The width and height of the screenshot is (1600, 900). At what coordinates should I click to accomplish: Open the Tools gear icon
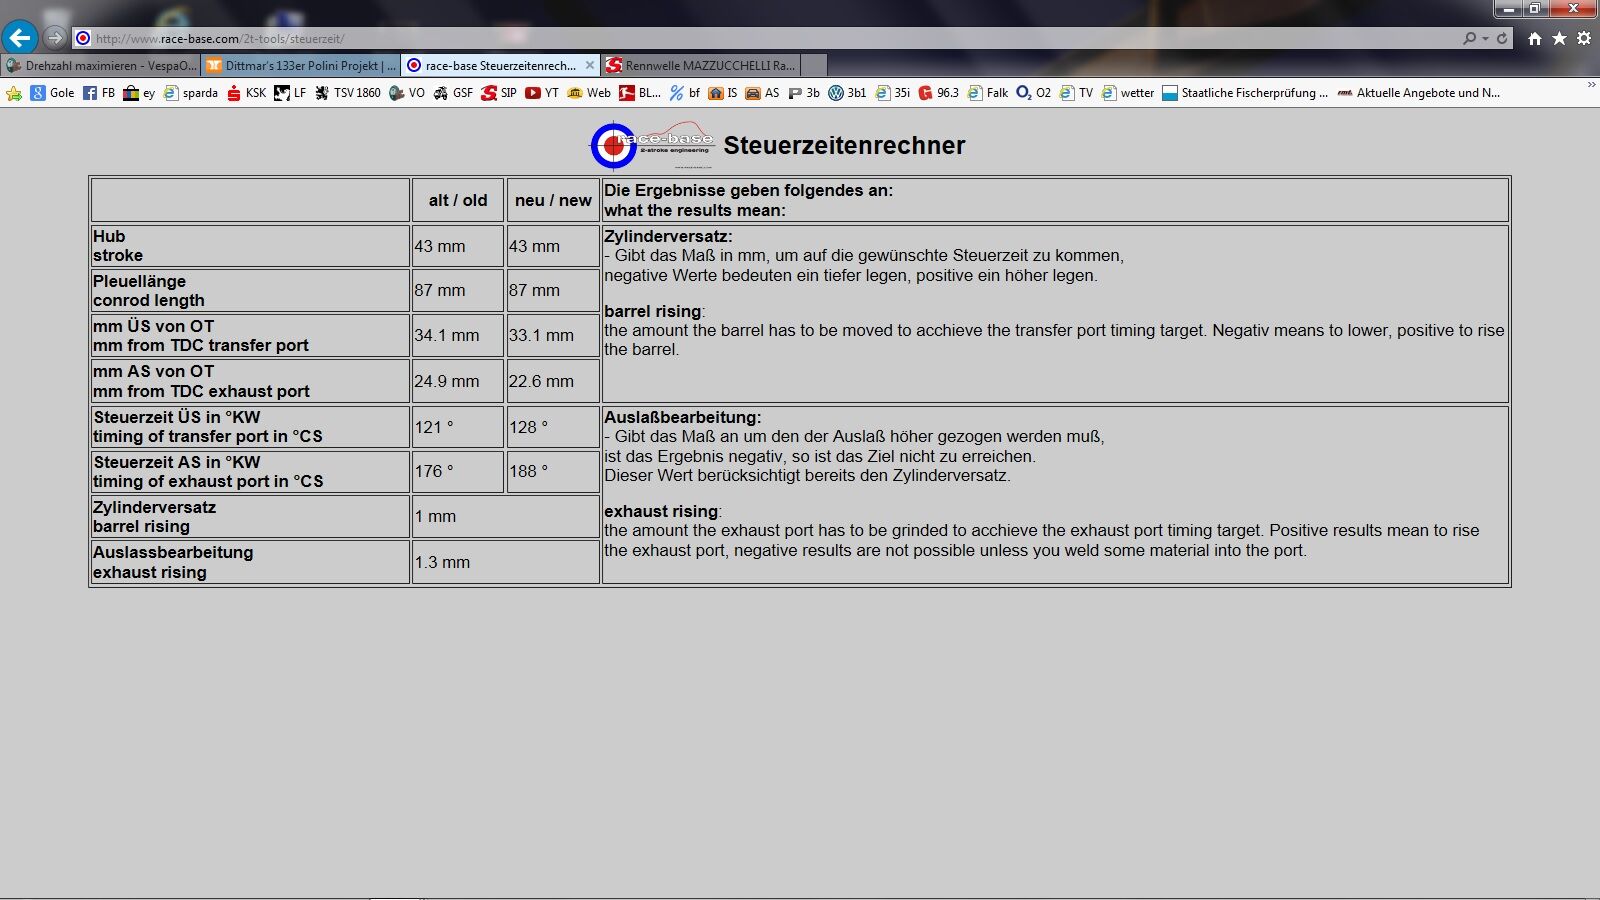[x=1584, y=38]
